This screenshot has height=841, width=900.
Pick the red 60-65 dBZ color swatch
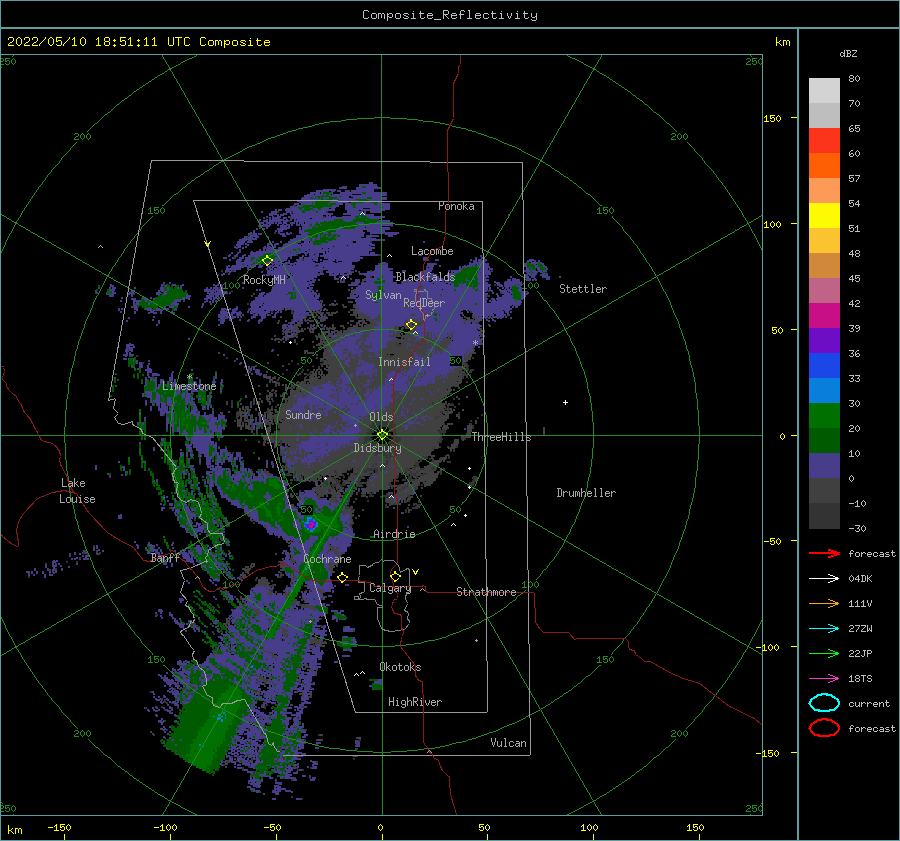click(824, 141)
